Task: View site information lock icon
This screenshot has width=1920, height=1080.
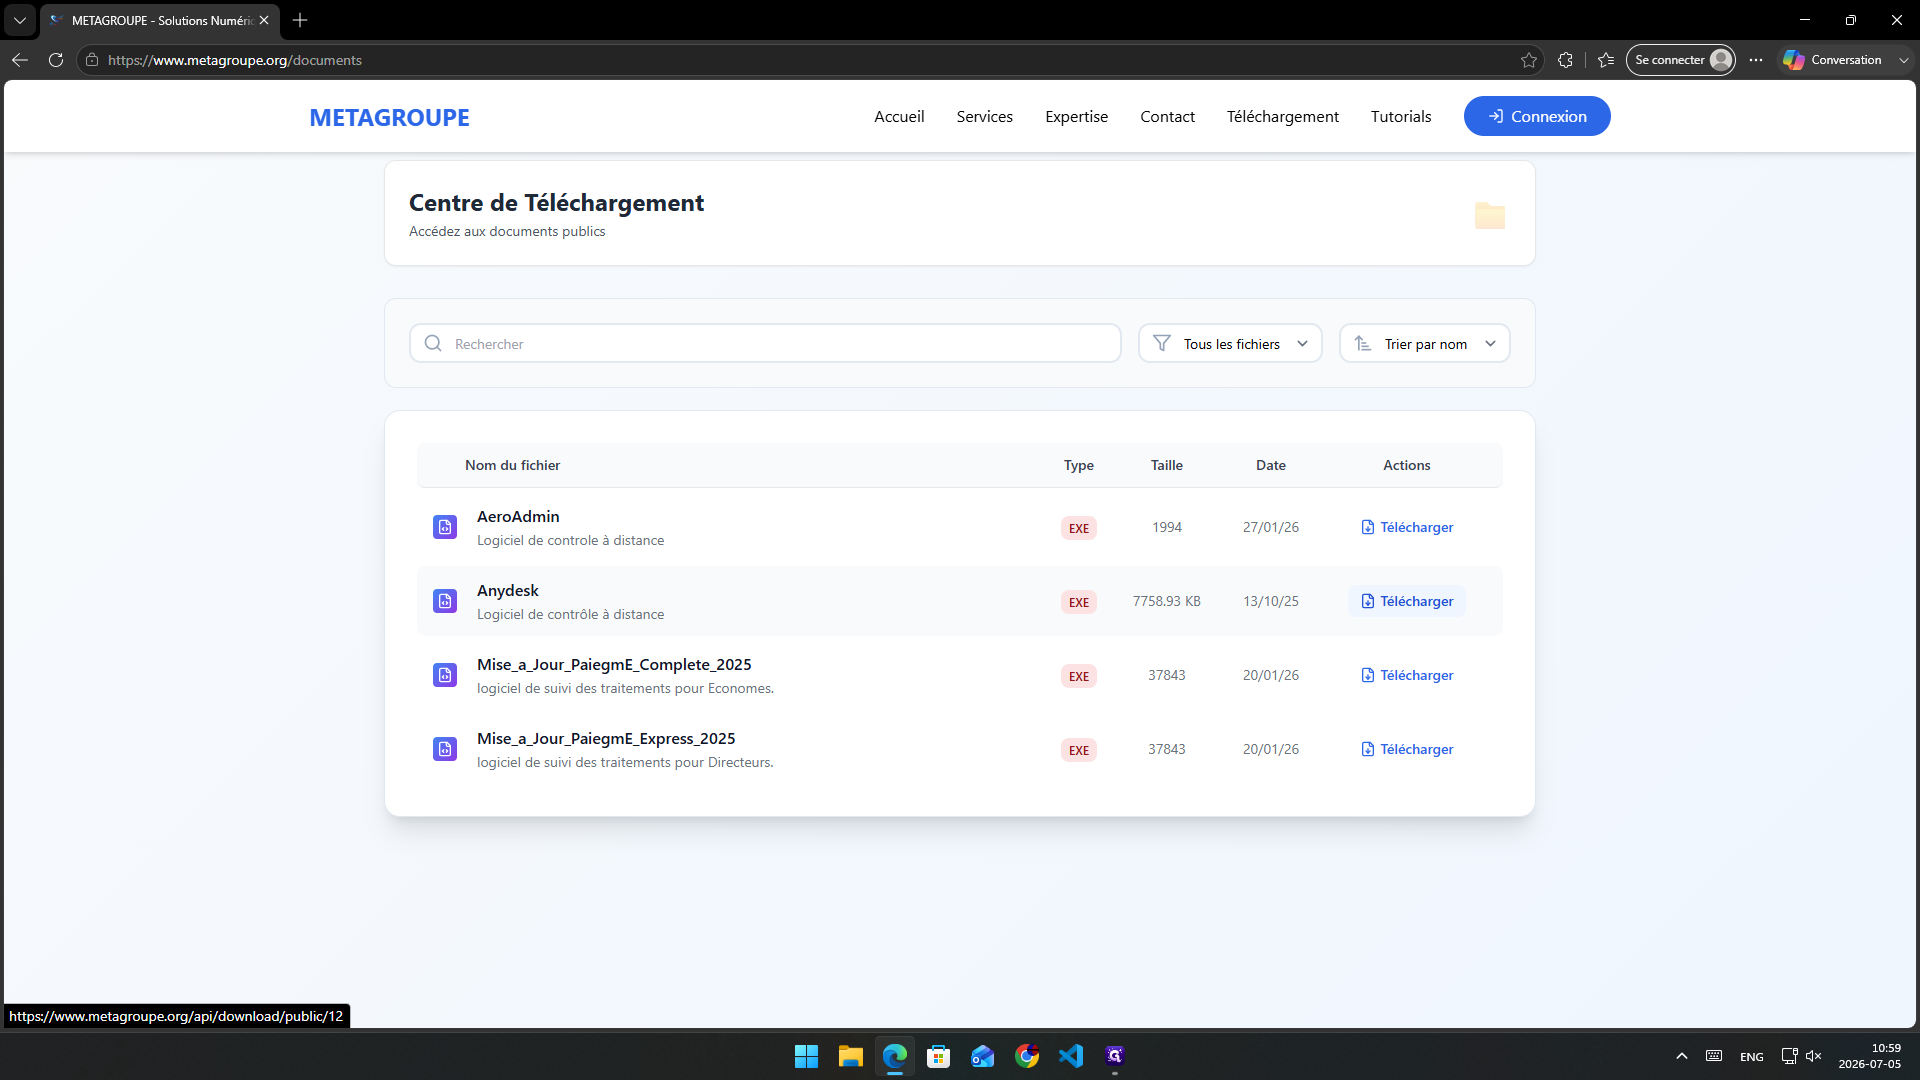Action: point(92,60)
